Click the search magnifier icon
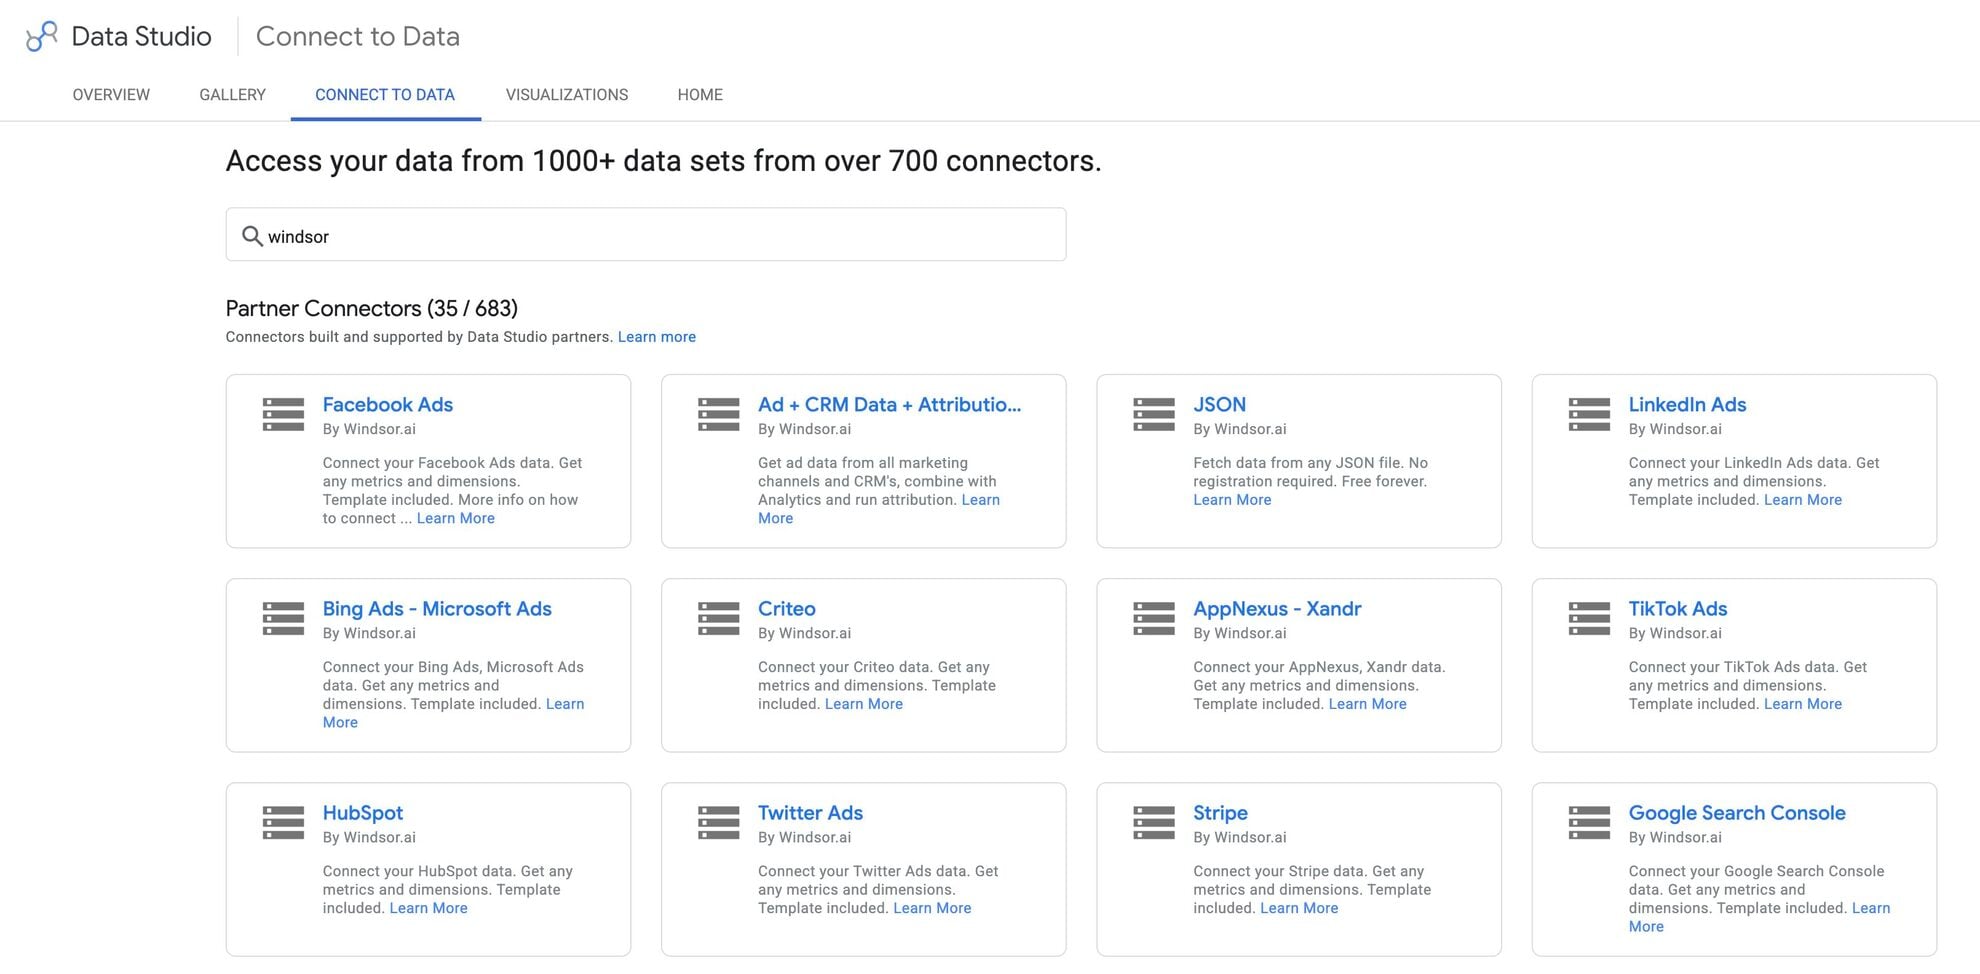 coord(253,235)
